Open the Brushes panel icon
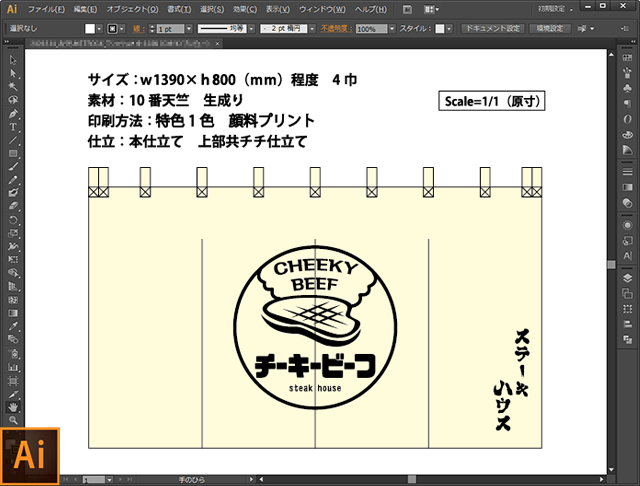The image size is (640, 486). (627, 73)
